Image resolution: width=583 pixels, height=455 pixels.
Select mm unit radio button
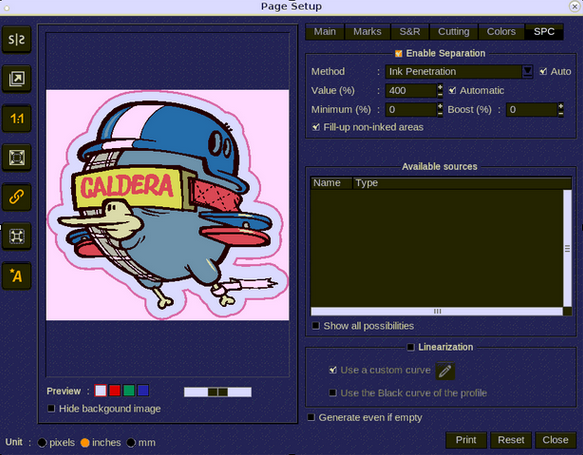(x=131, y=443)
